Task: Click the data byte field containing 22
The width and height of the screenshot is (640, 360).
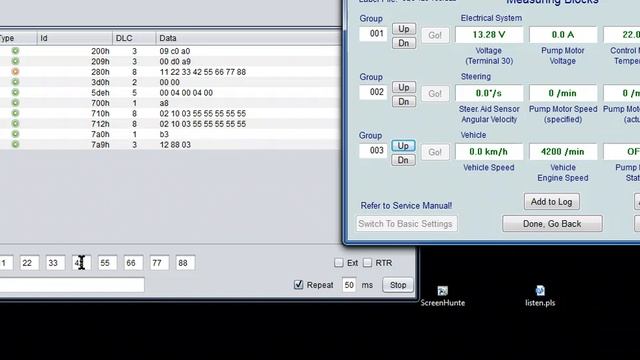Action: point(29,263)
